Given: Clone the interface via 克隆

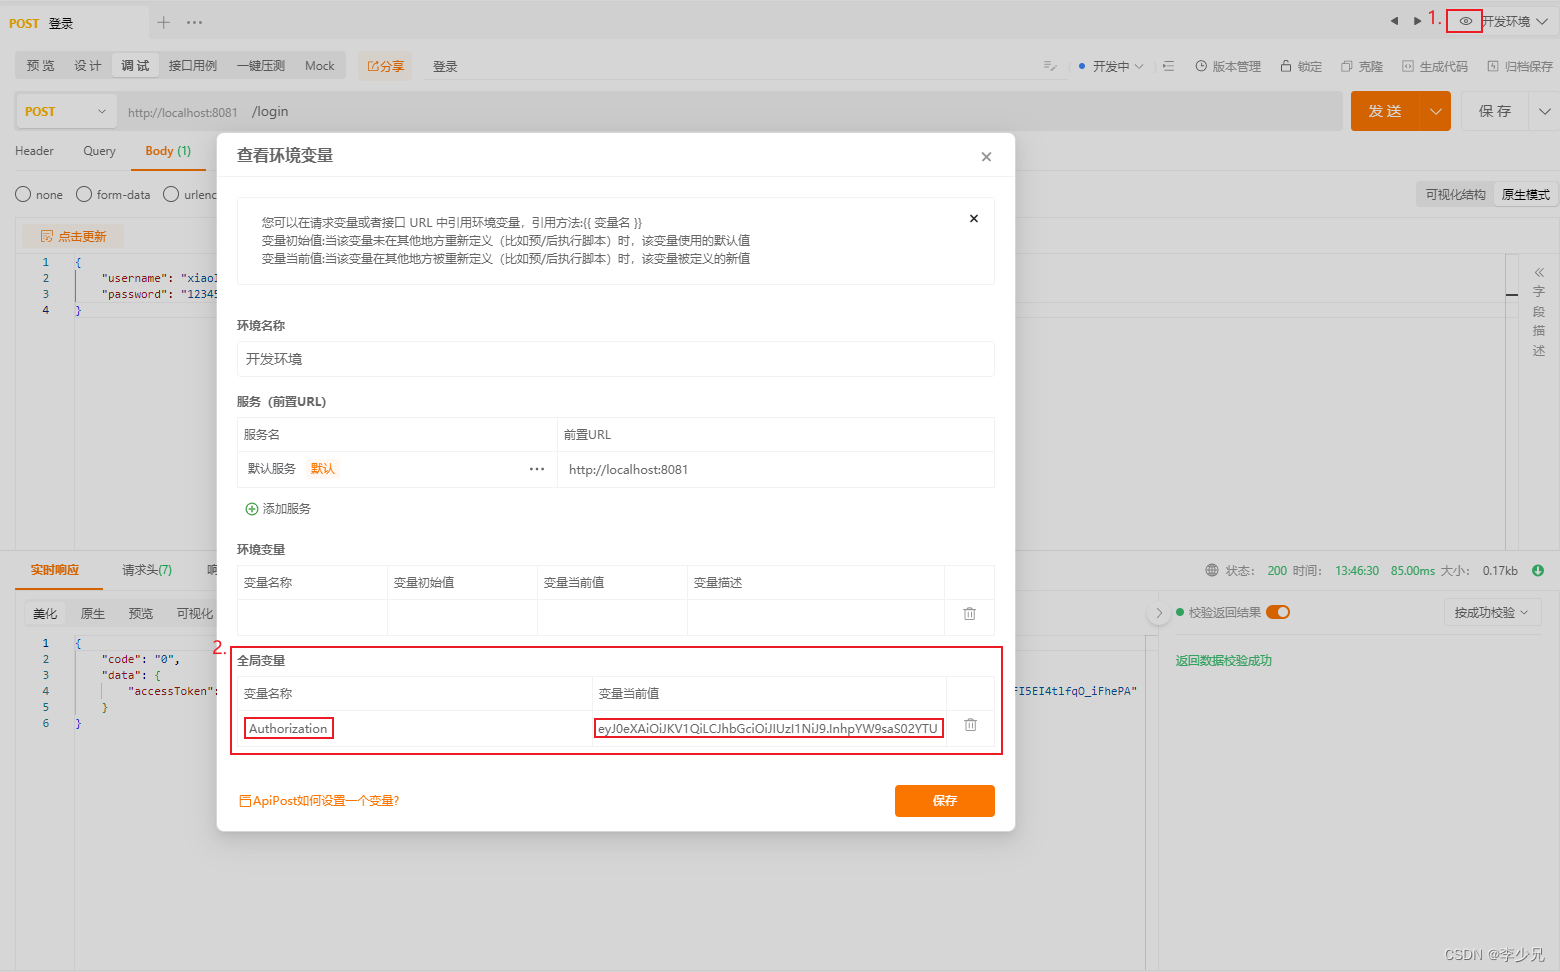Looking at the screenshot, I should pos(1362,65).
